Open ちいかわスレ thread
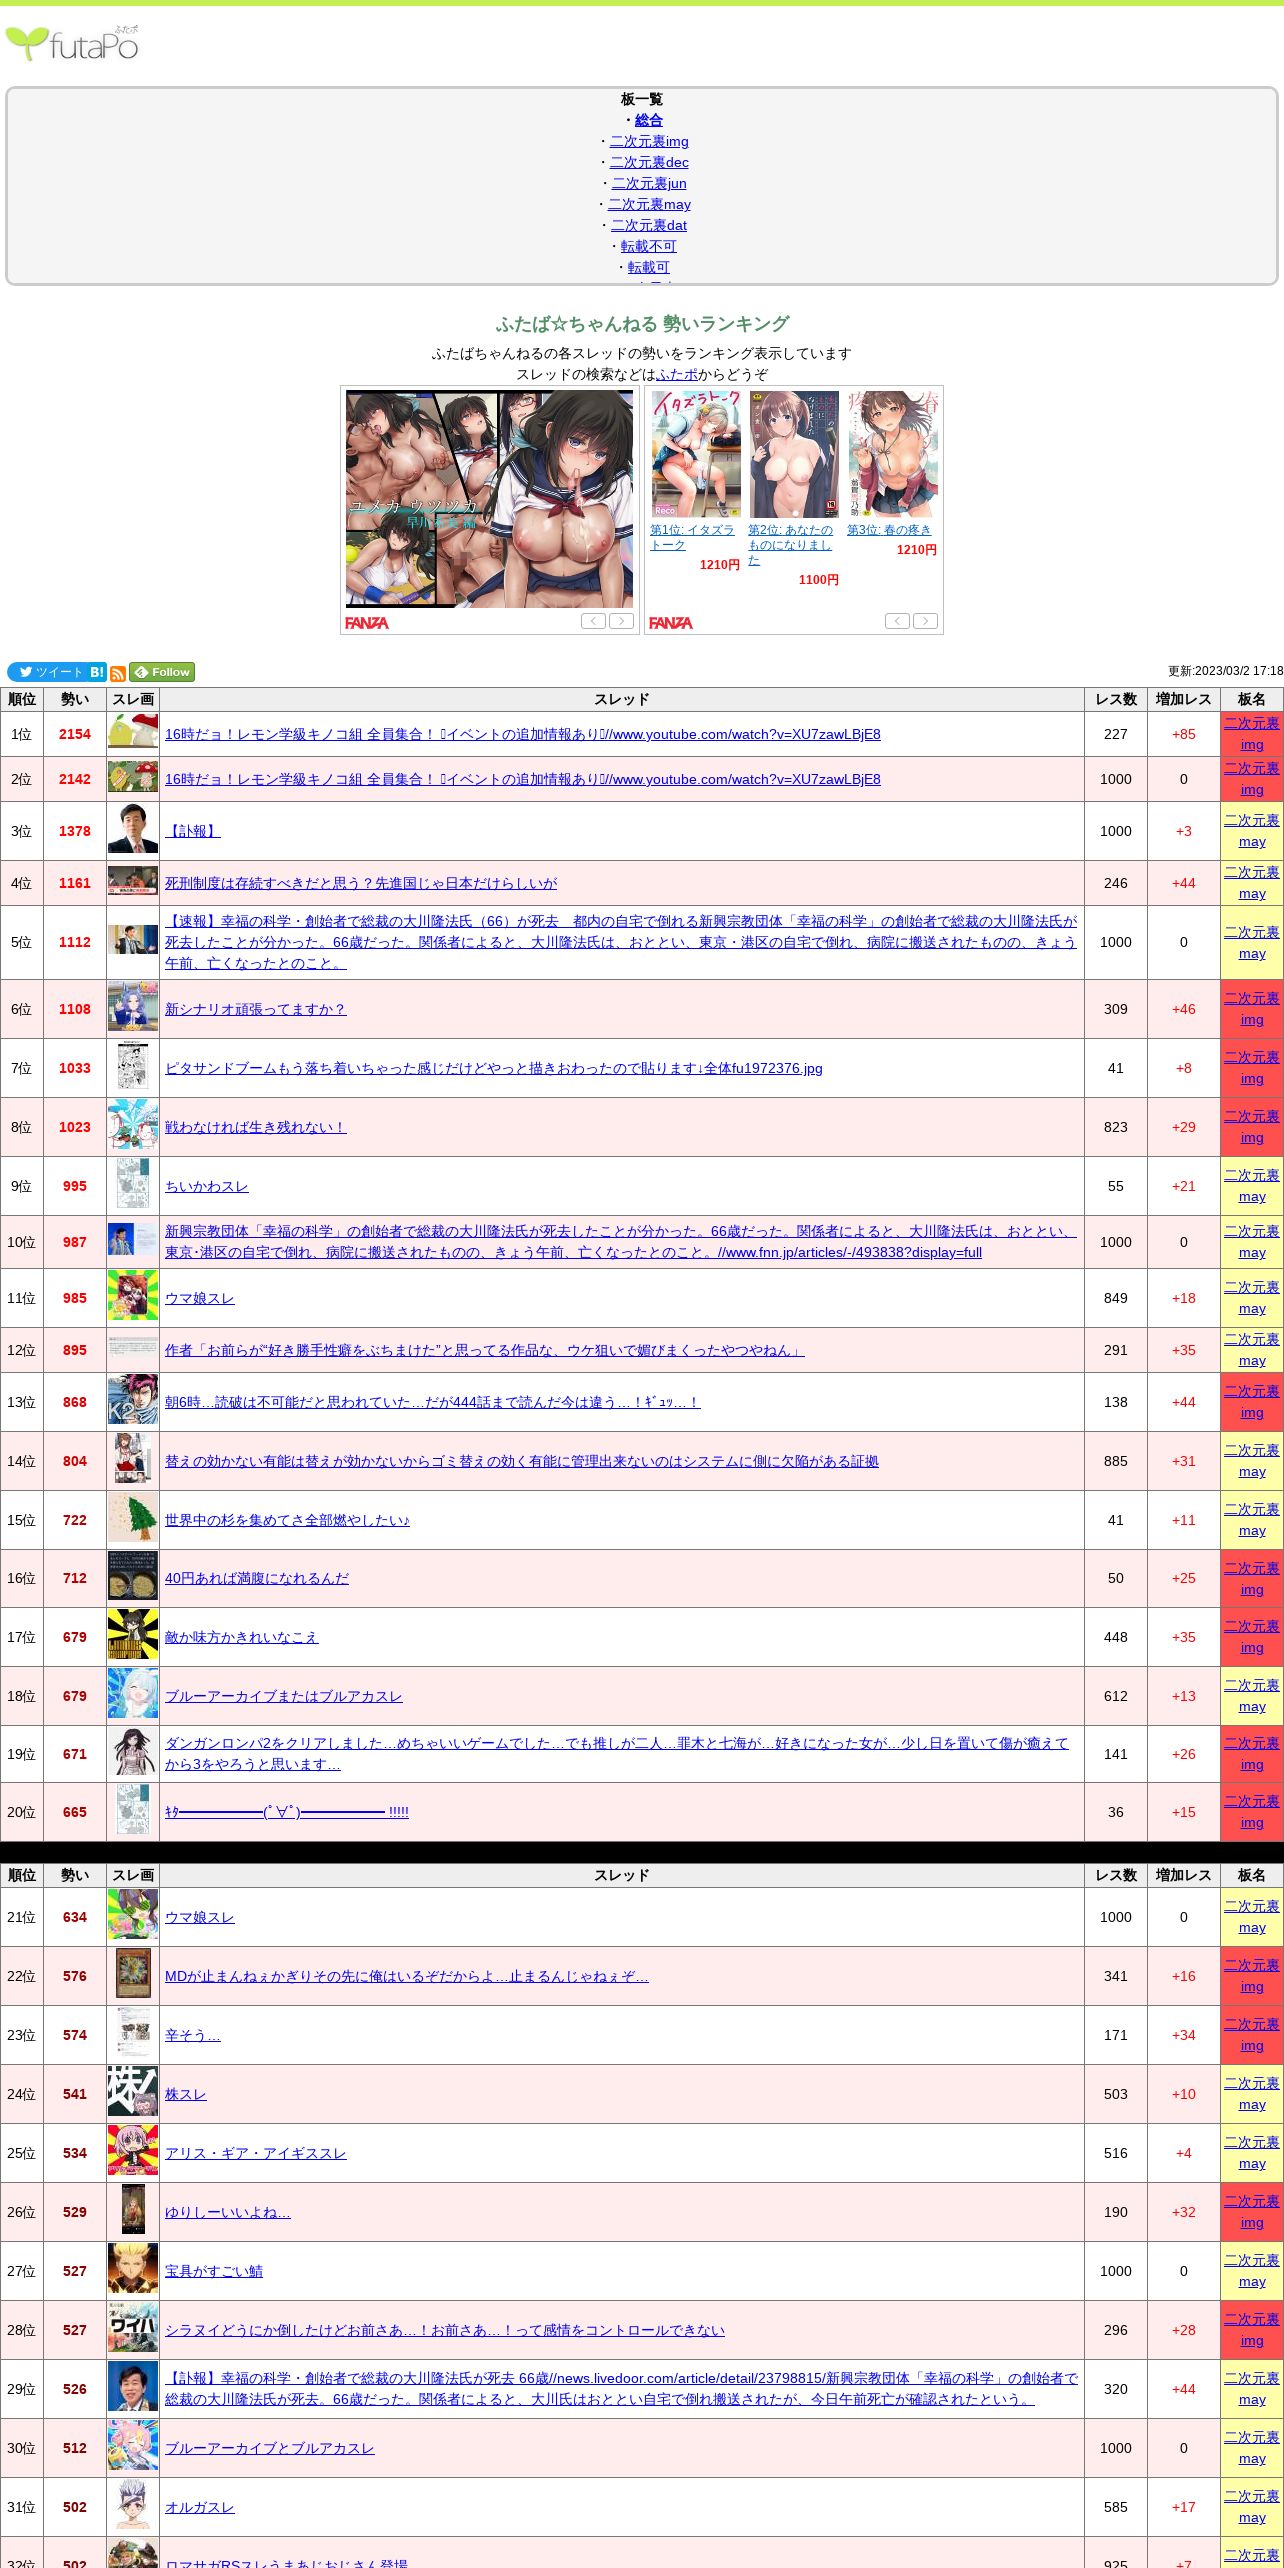The height and width of the screenshot is (2568, 1284). pos(207,1186)
